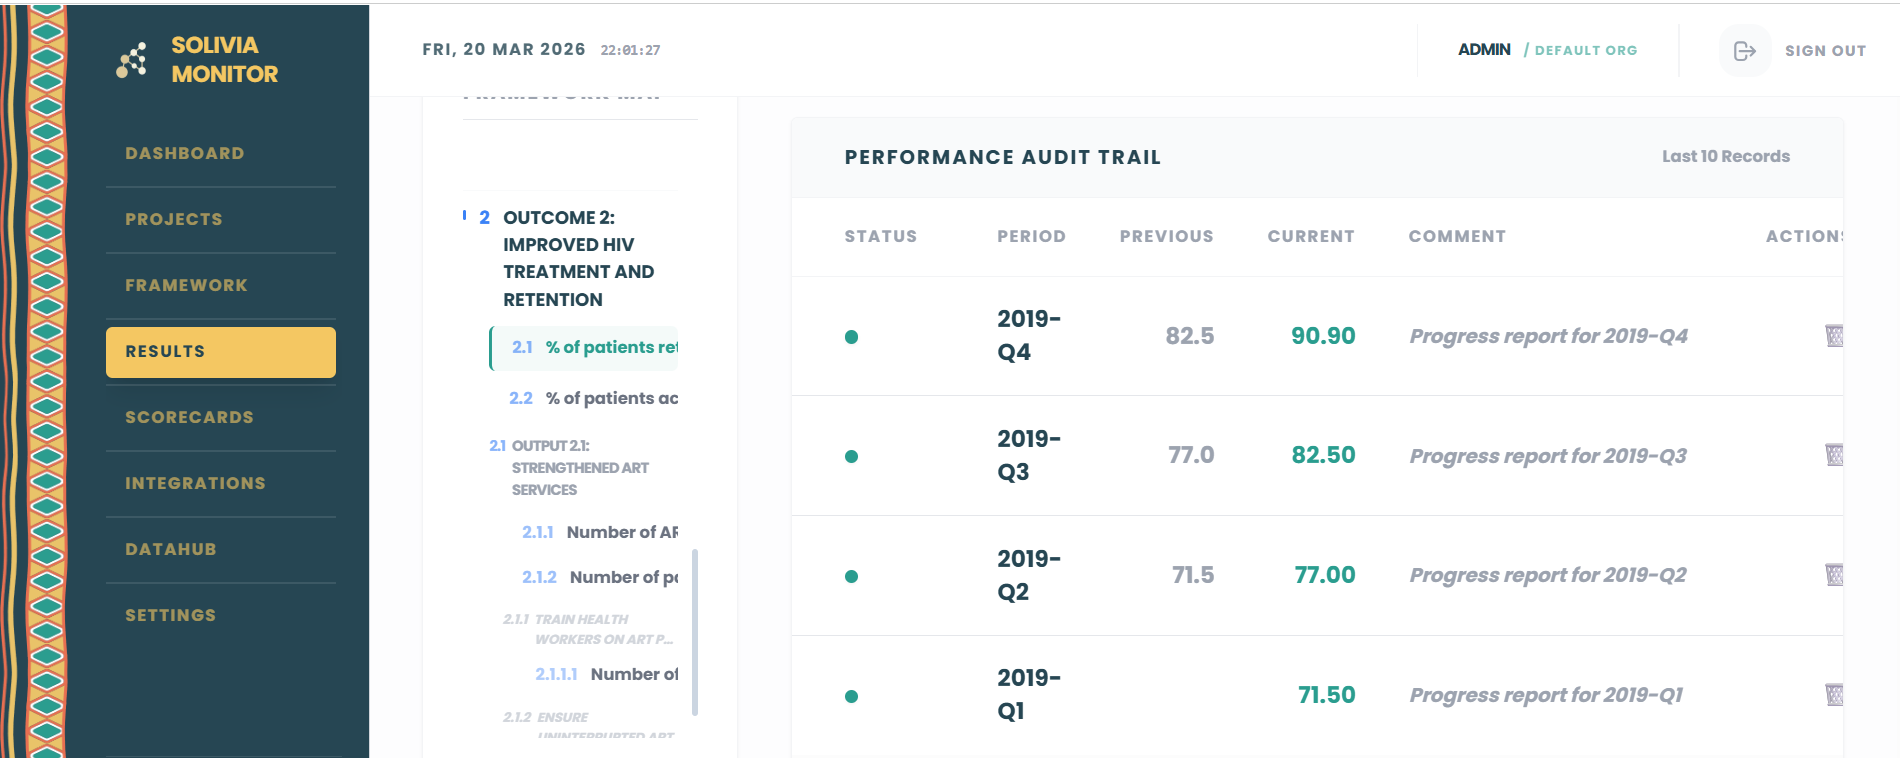Screen dimensions: 1900x758
Task: Delete the 2019-Q4 audit record
Action: (x=1834, y=336)
